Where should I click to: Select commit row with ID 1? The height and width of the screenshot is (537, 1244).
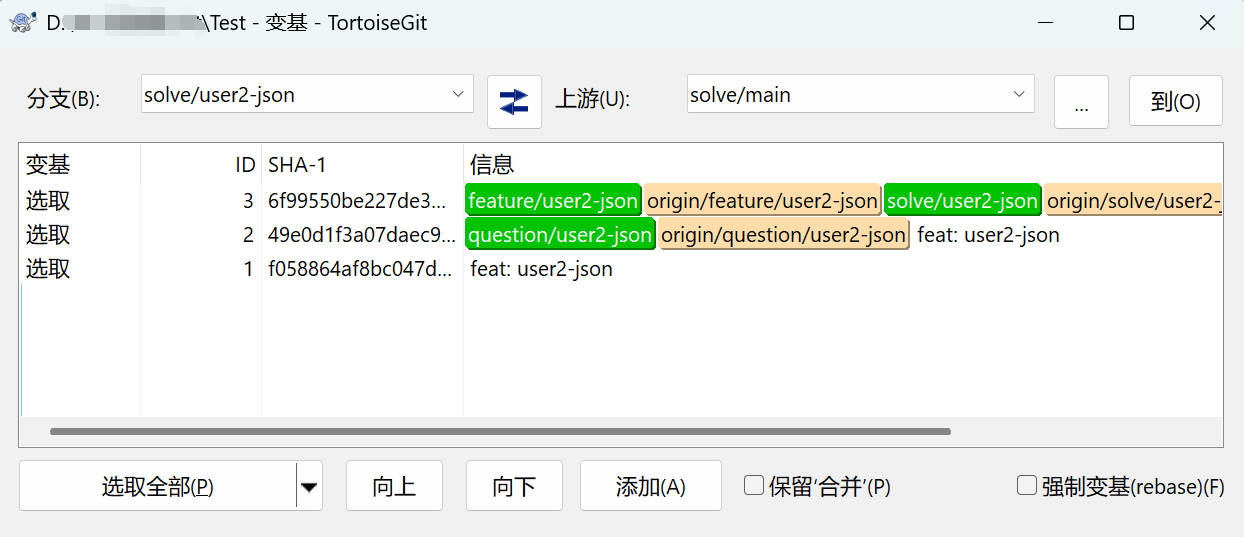point(620,269)
